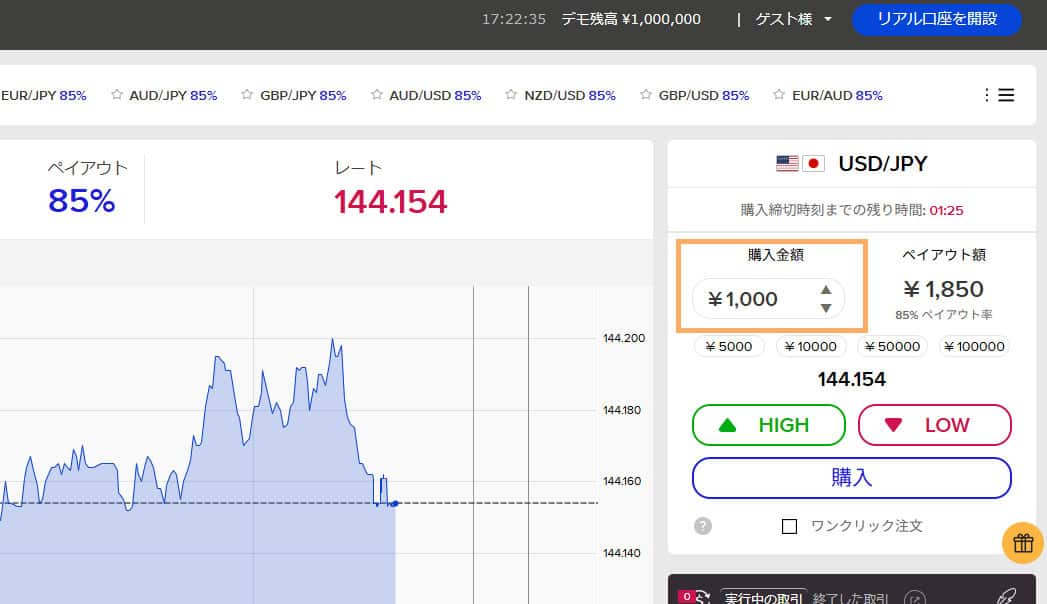Select the AUD/JPY 85% asset
This screenshot has width=1047, height=604.
pos(173,95)
